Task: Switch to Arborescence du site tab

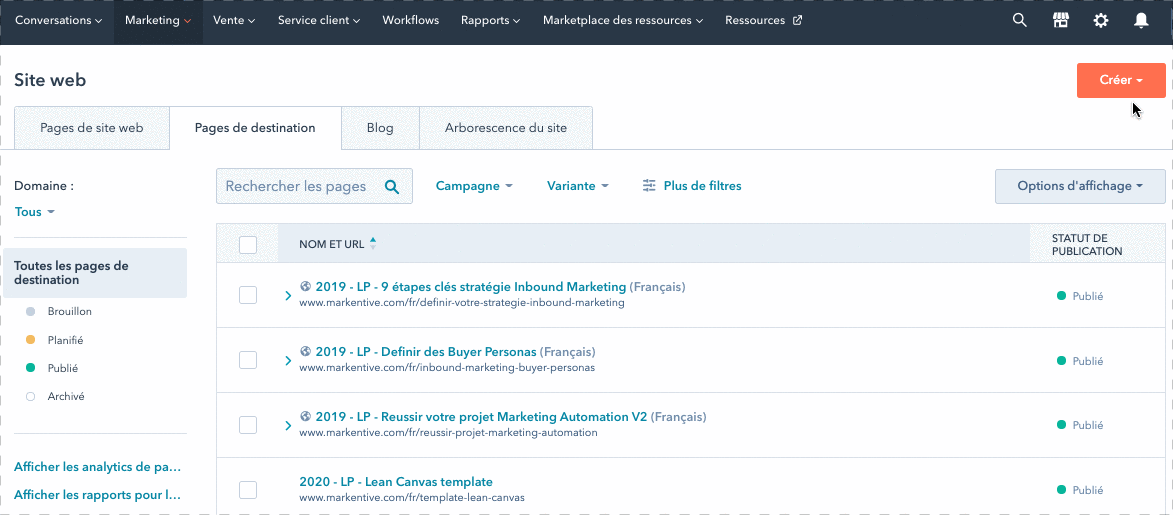Action: point(506,127)
